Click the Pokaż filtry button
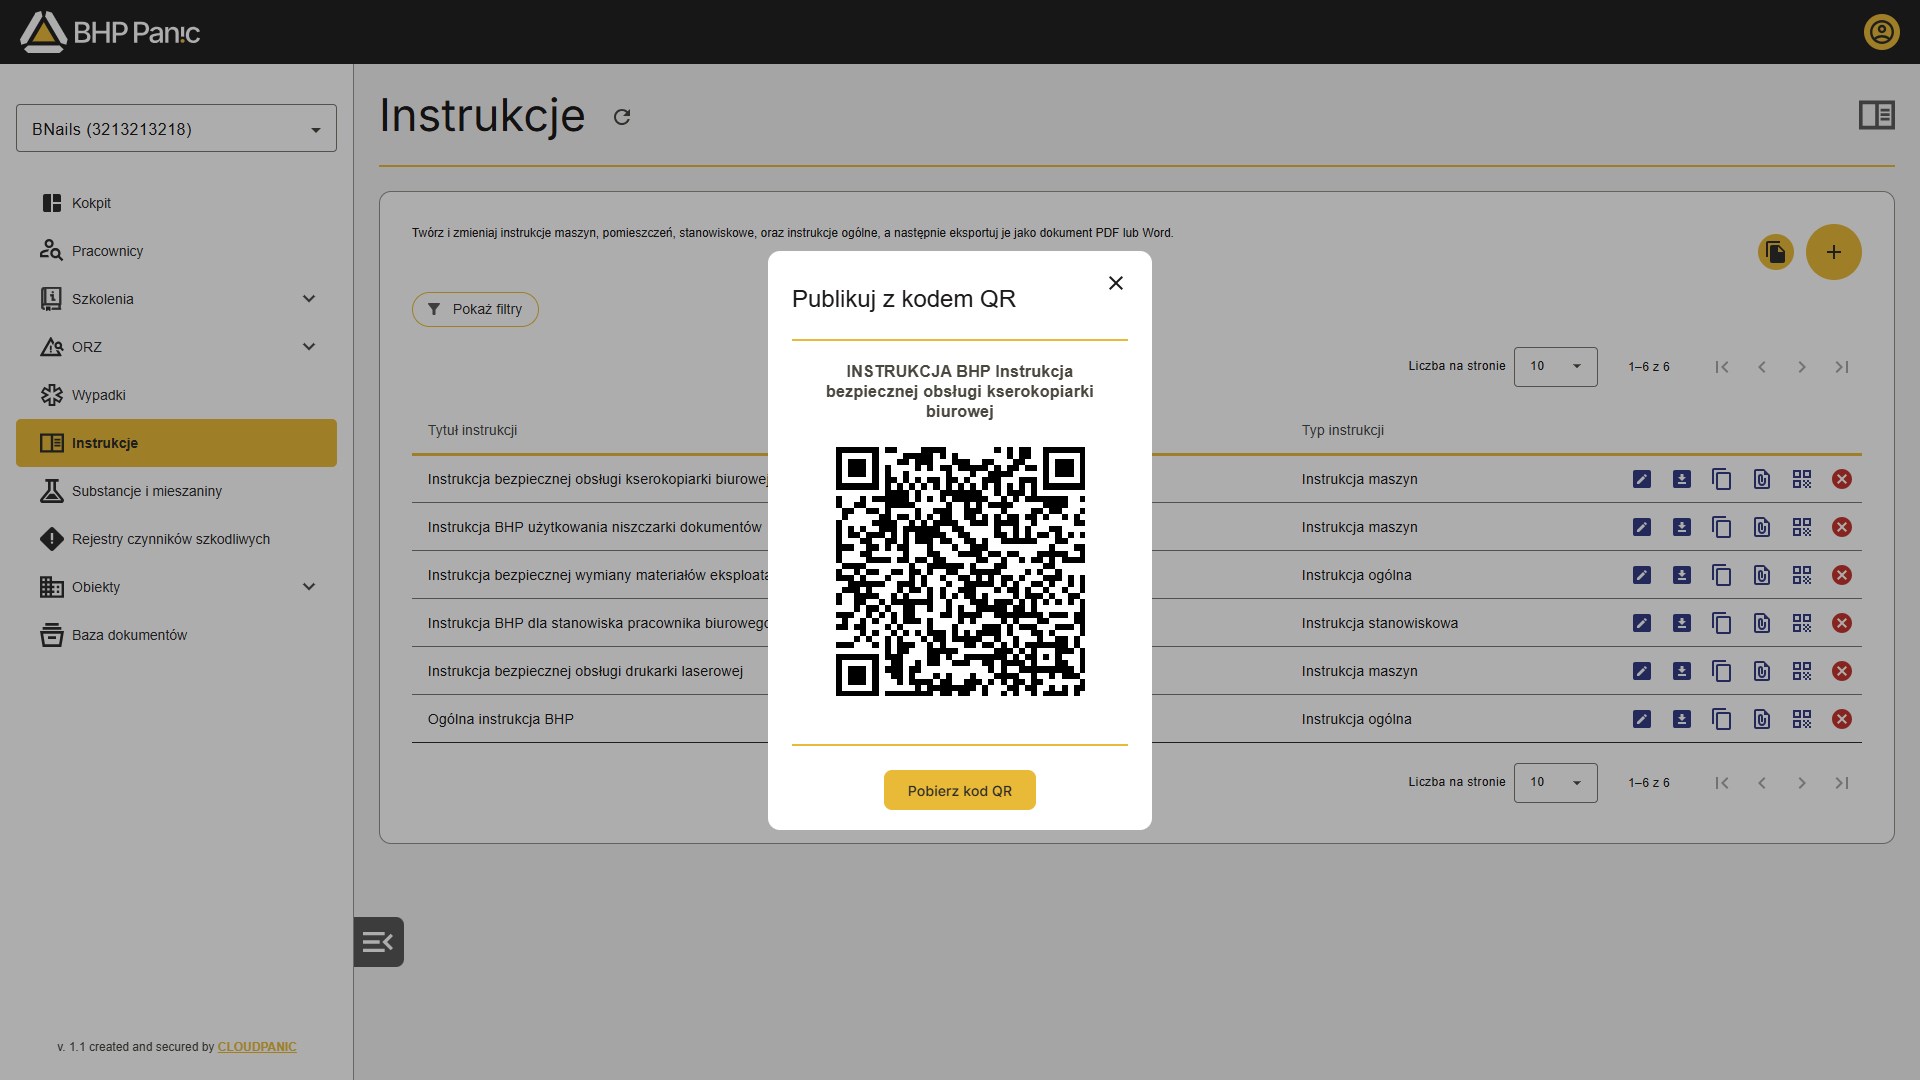This screenshot has width=1920, height=1080. point(475,309)
